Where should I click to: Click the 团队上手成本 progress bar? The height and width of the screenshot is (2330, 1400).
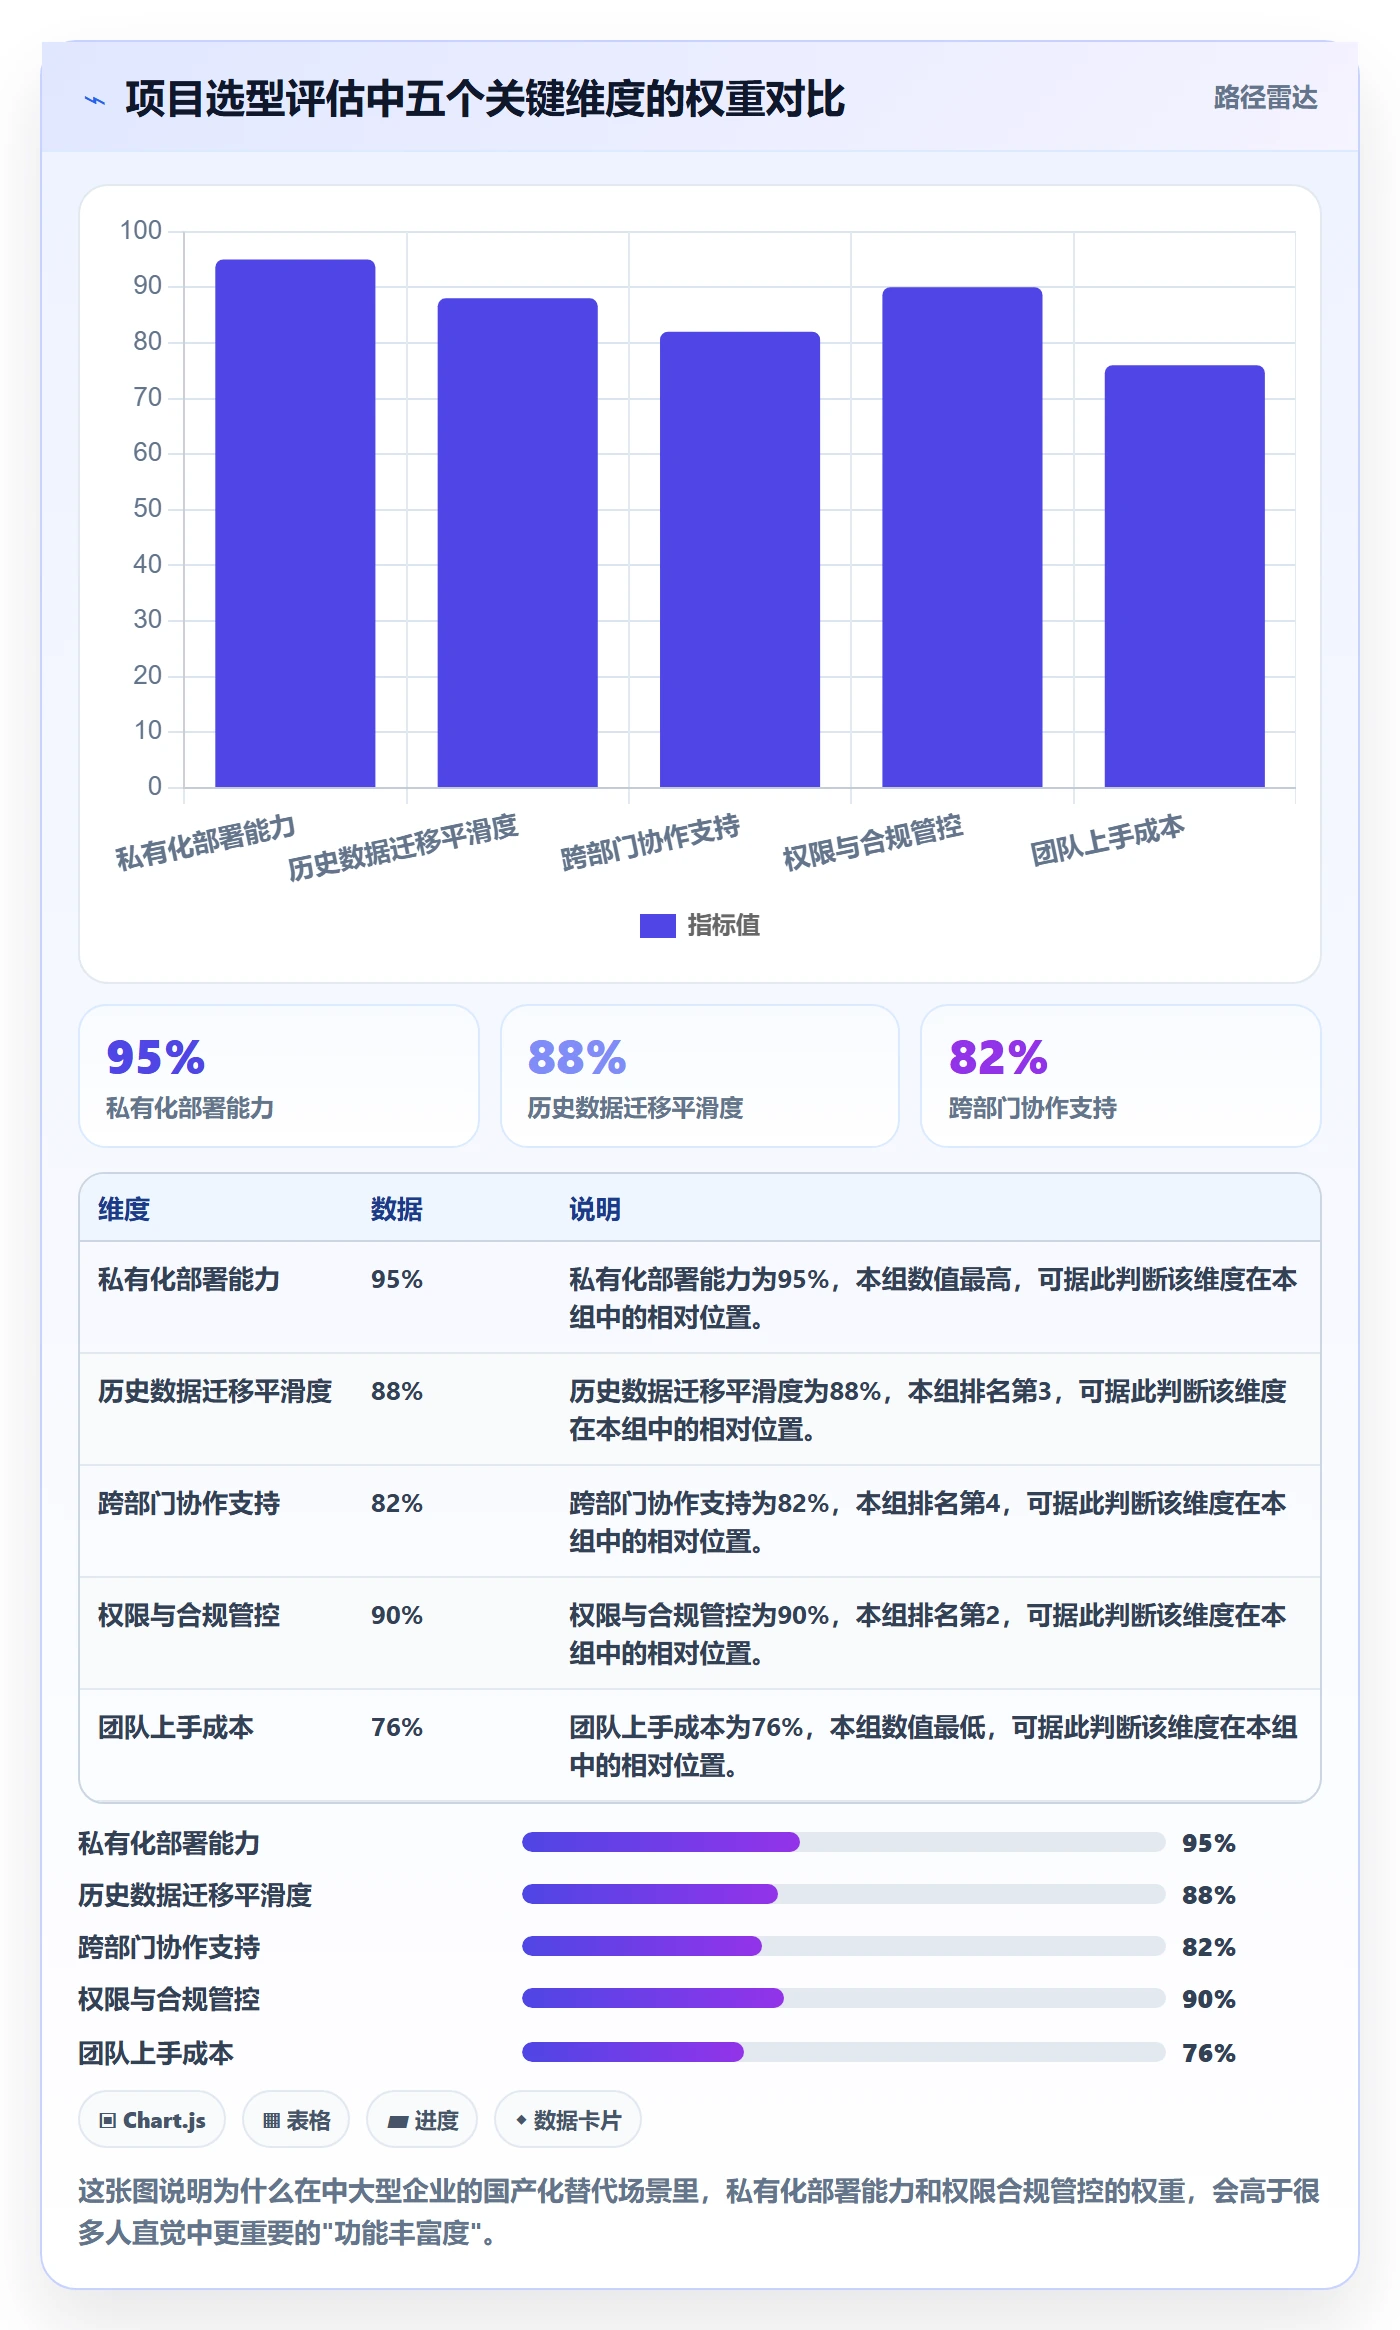(844, 2052)
